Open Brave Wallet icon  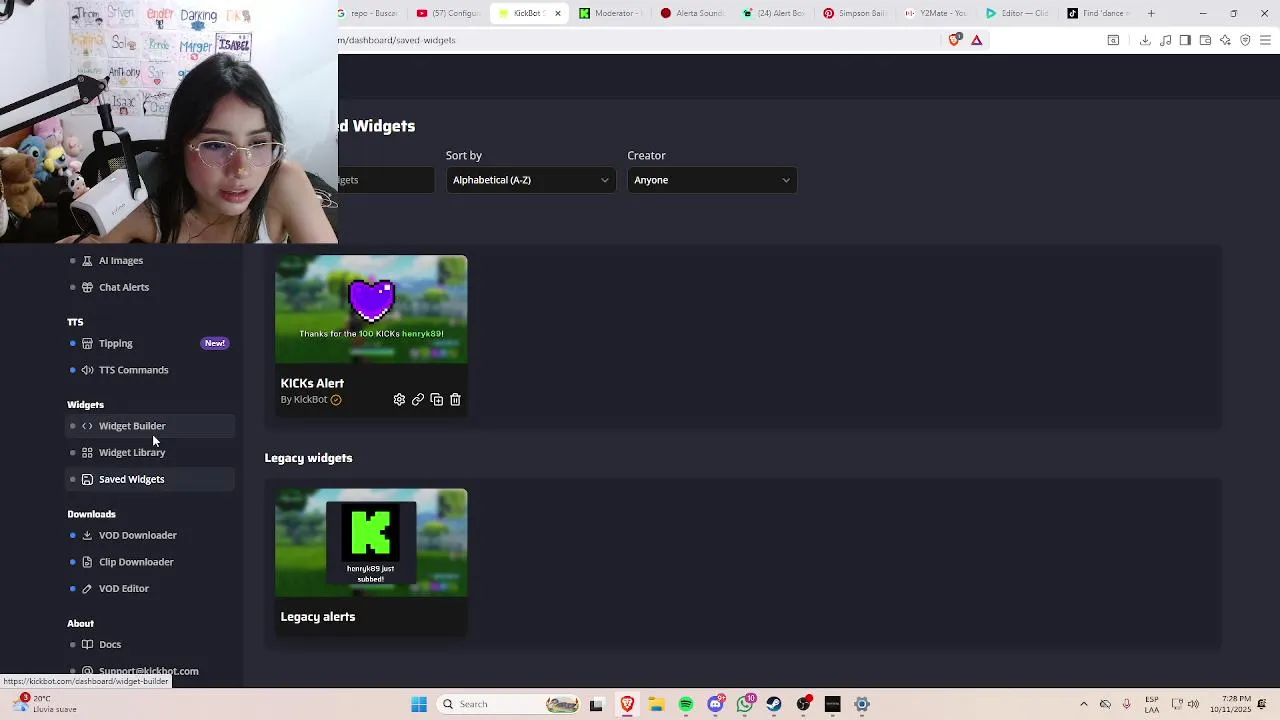(1205, 40)
